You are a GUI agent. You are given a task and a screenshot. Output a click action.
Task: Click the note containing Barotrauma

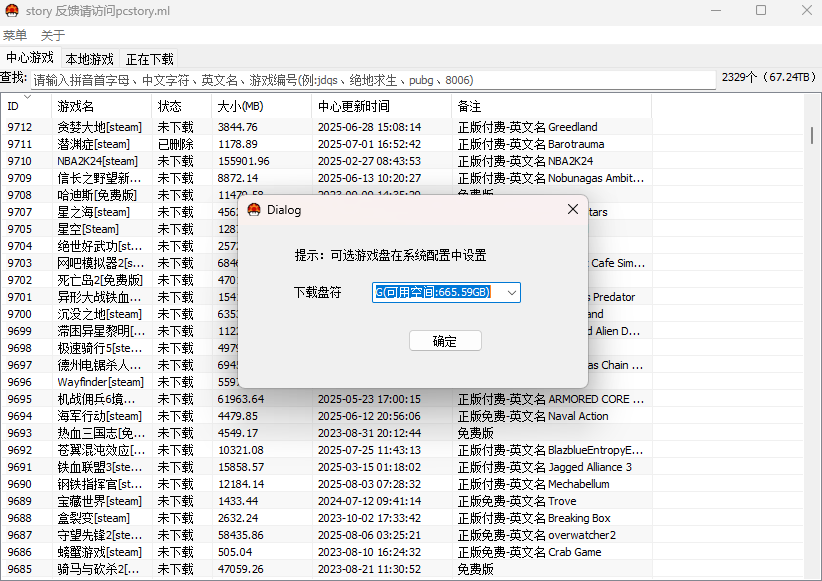pyautogui.click(x=531, y=144)
